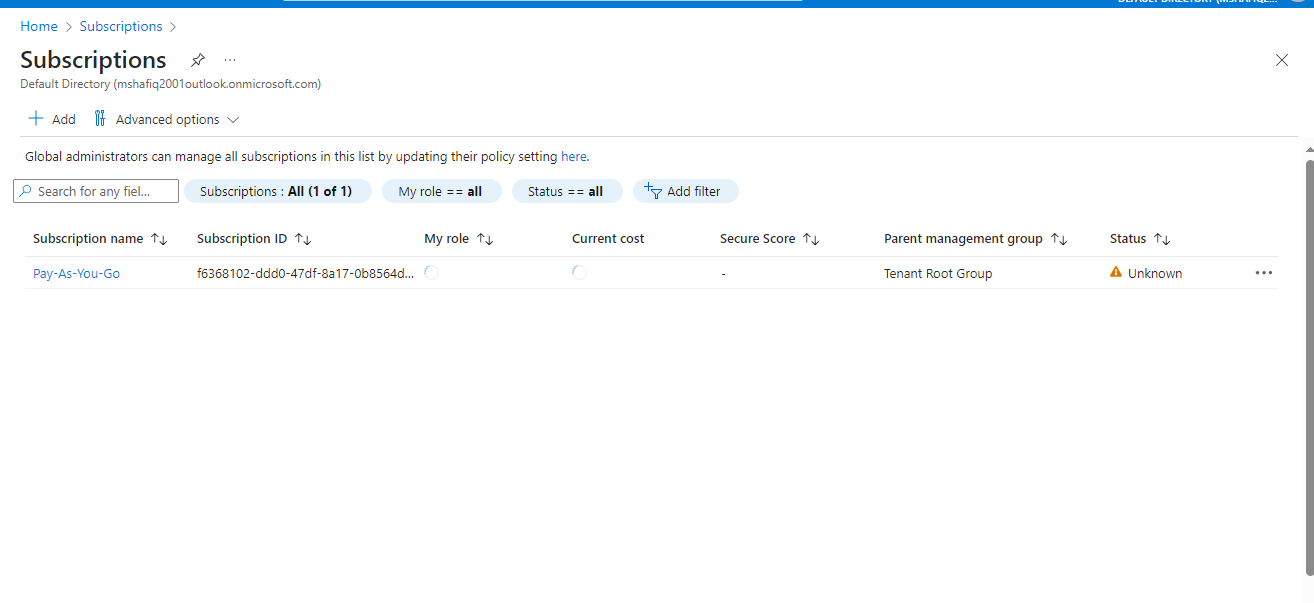This screenshot has height=603, width=1314.
Task: Open the Subscriptions : All filter pill
Action: tap(277, 191)
